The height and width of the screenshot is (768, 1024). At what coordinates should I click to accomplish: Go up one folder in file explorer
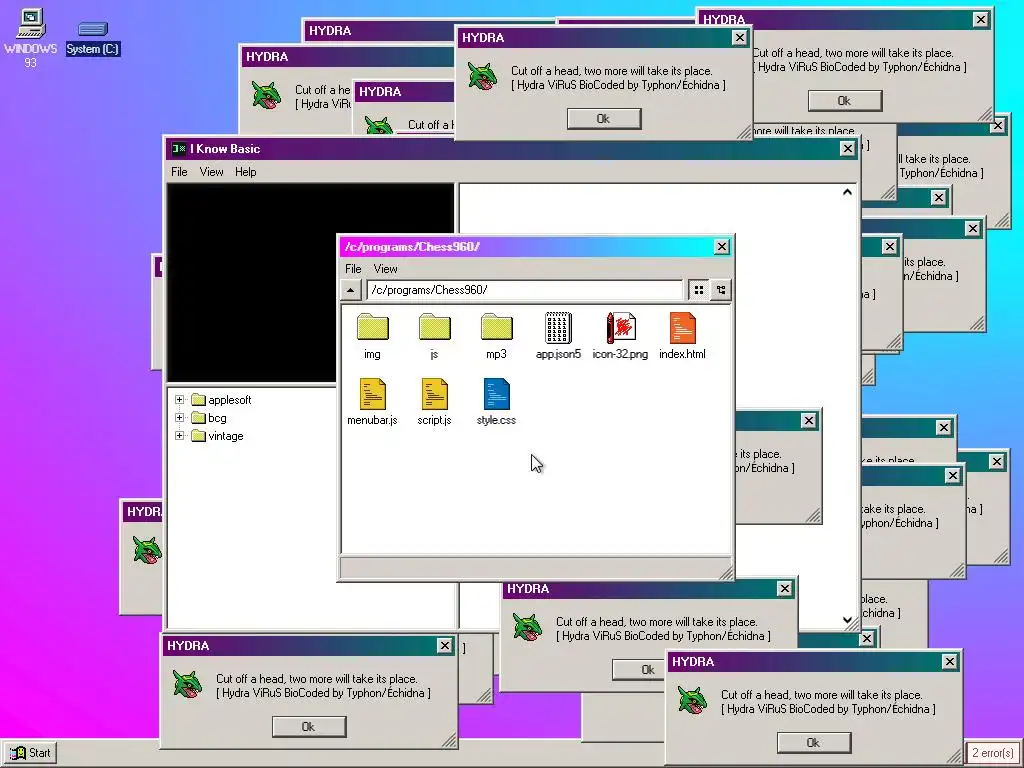(x=351, y=290)
